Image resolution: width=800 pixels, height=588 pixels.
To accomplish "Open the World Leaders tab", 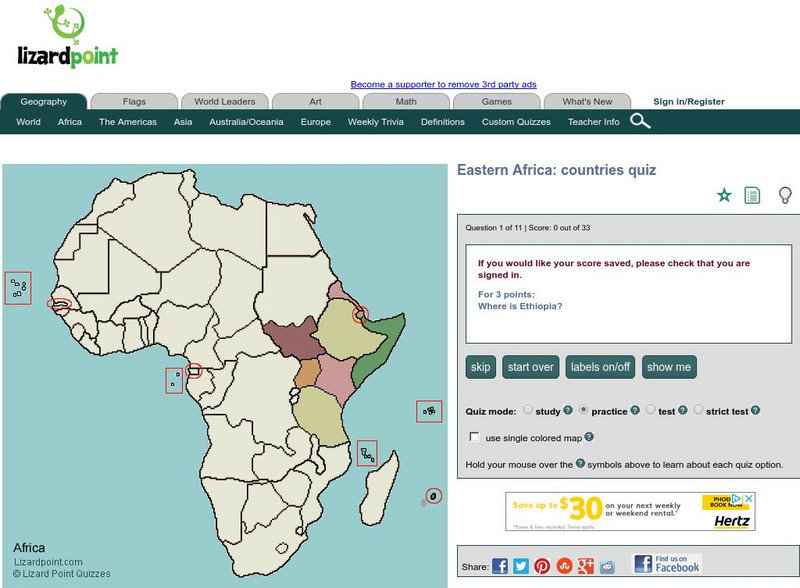I will tap(224, 102).
